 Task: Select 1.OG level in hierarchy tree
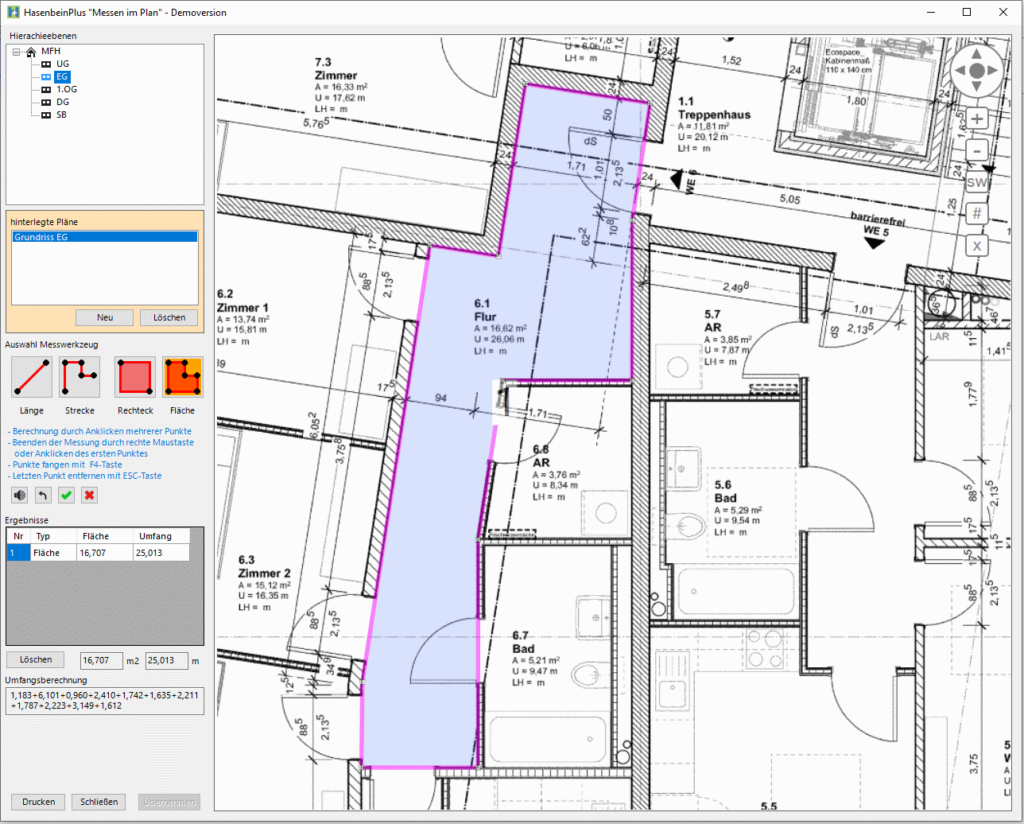point(67,89)
